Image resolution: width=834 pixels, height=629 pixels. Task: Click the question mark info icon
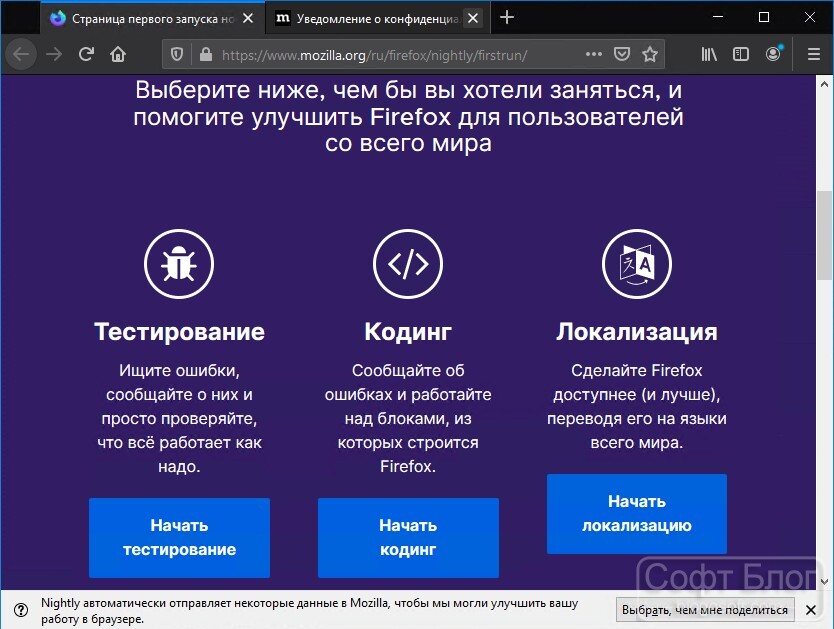21,610
